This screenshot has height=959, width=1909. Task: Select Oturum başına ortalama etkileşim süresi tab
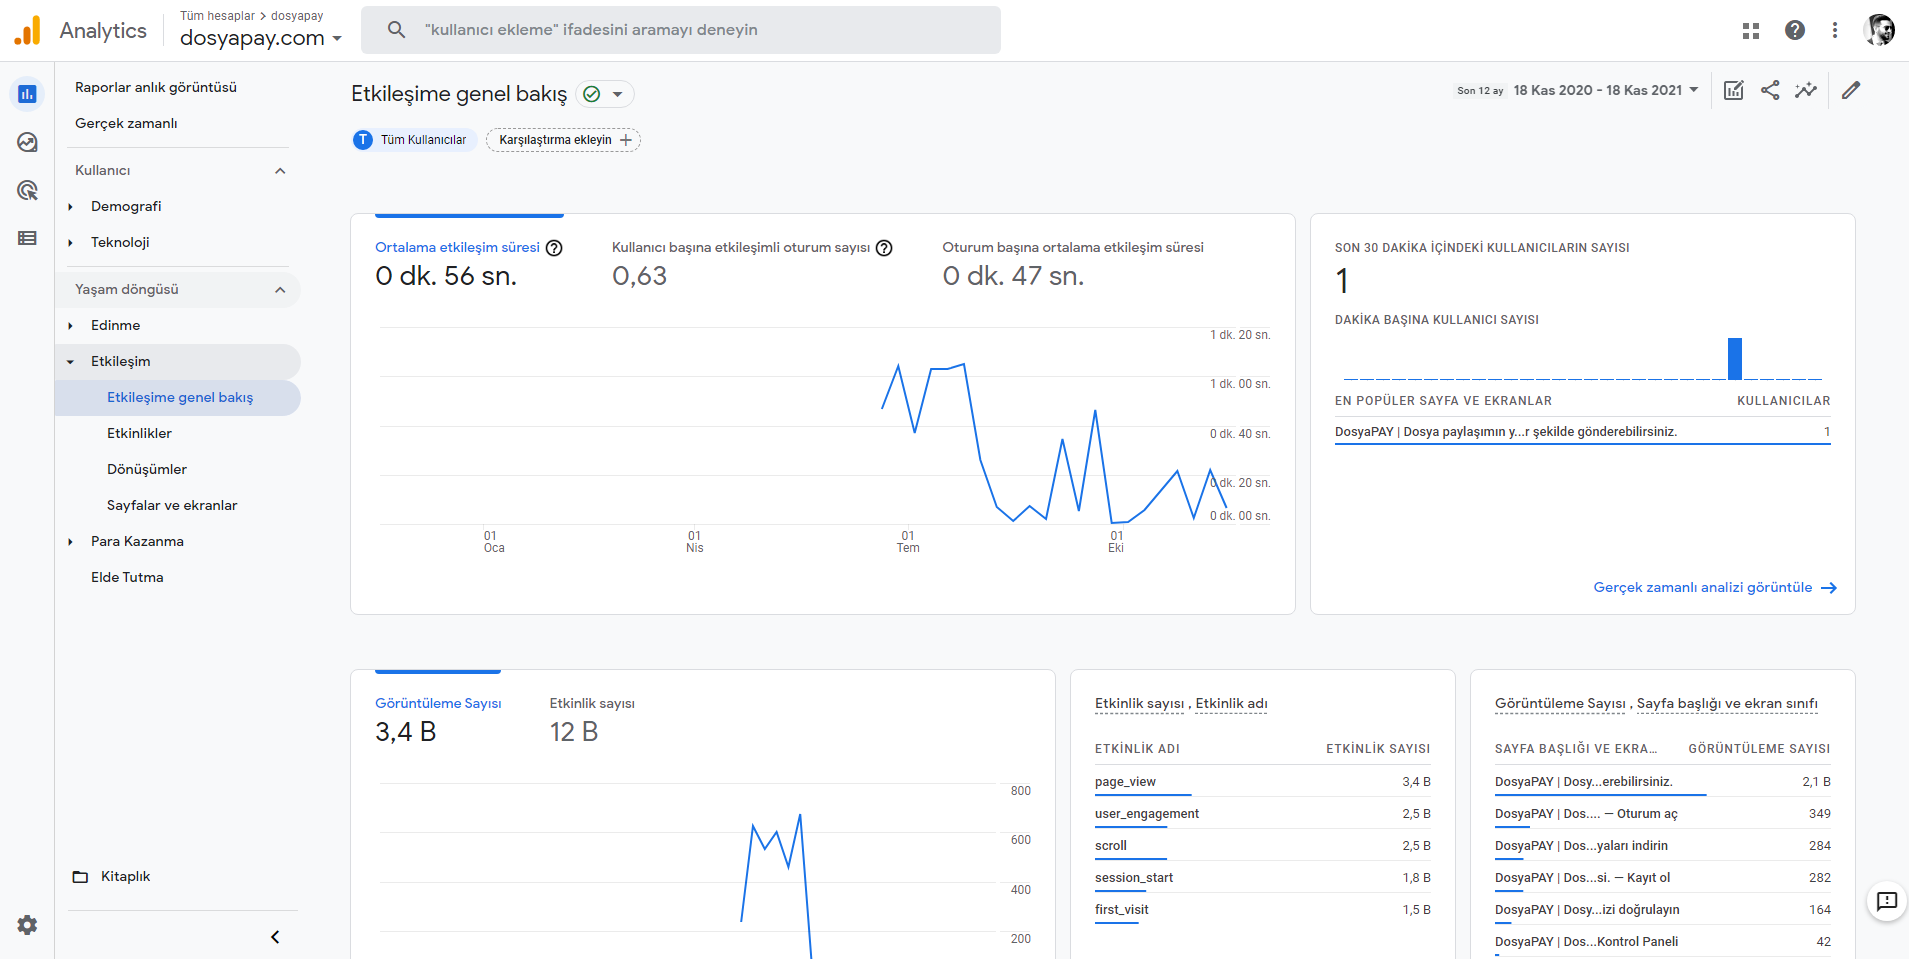[x=1073, y=264]
